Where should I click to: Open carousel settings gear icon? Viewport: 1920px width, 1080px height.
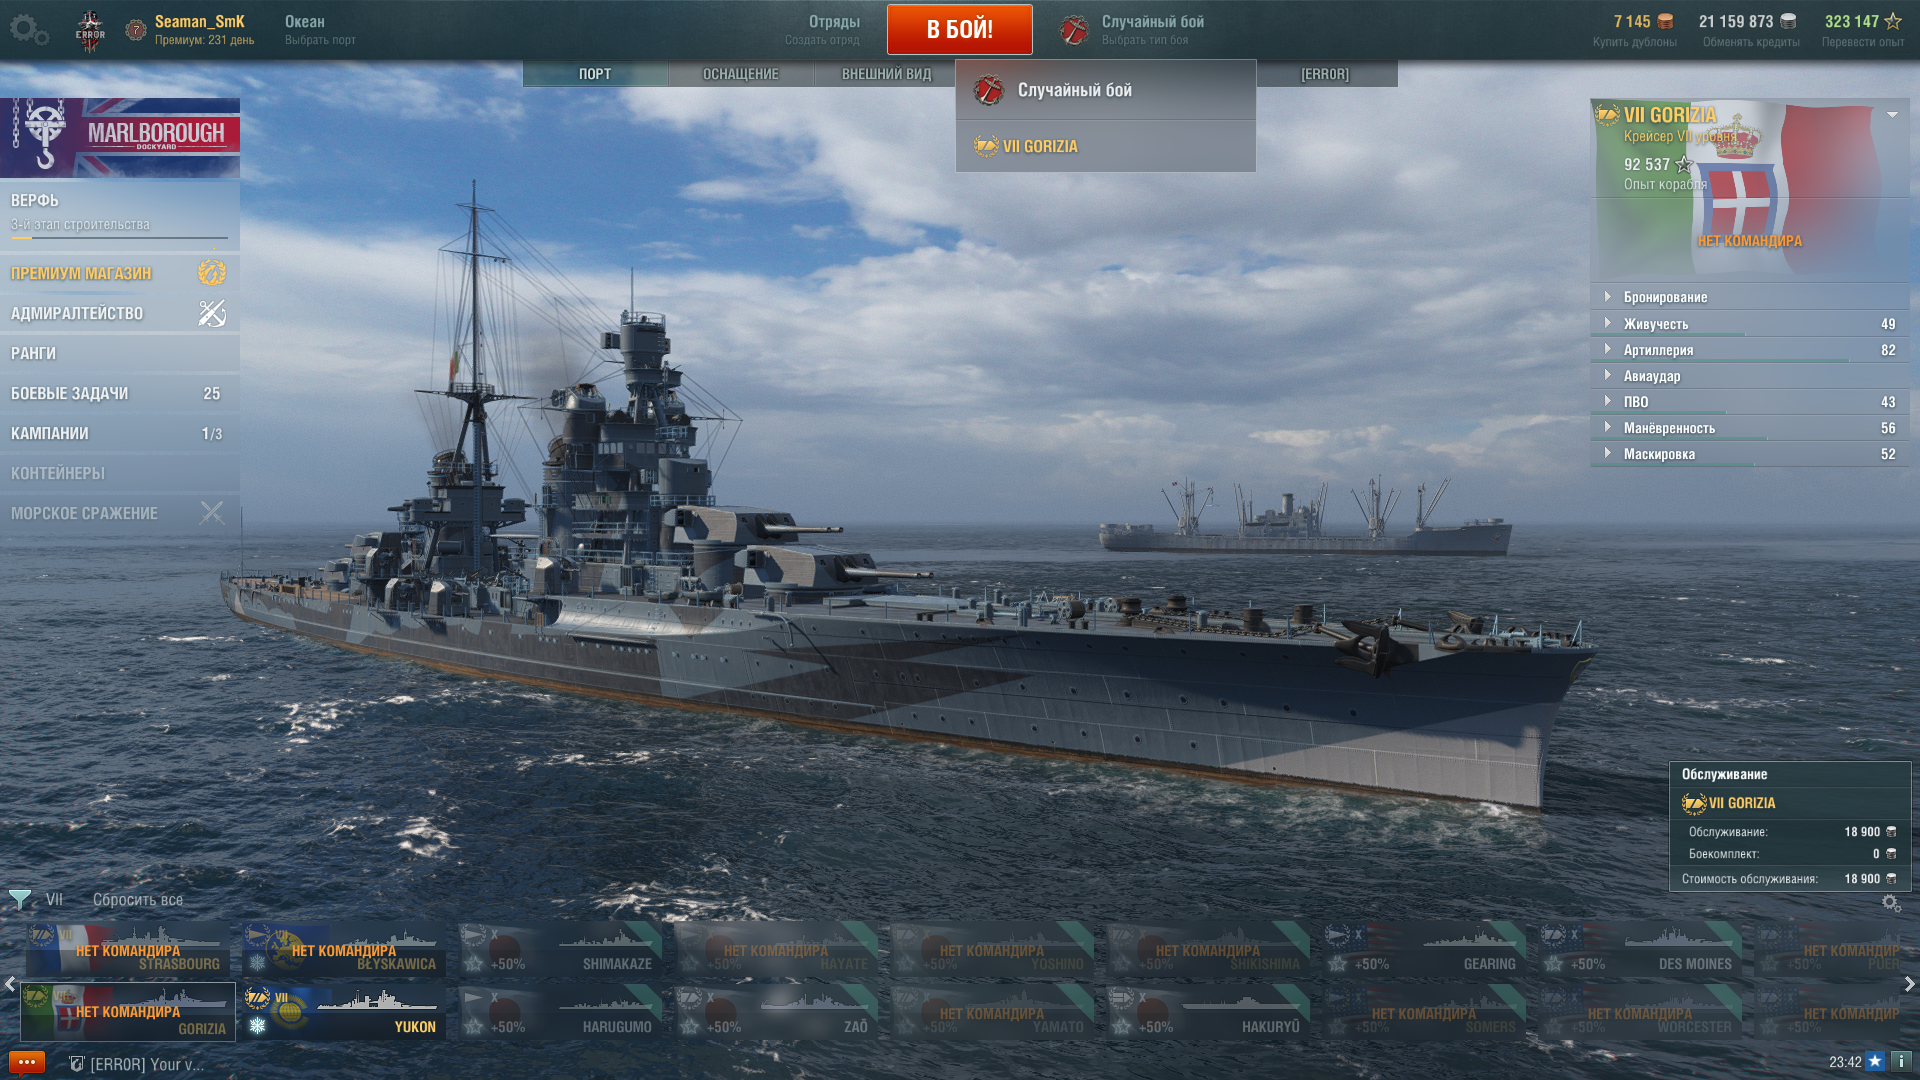[x=1891, y=903]
